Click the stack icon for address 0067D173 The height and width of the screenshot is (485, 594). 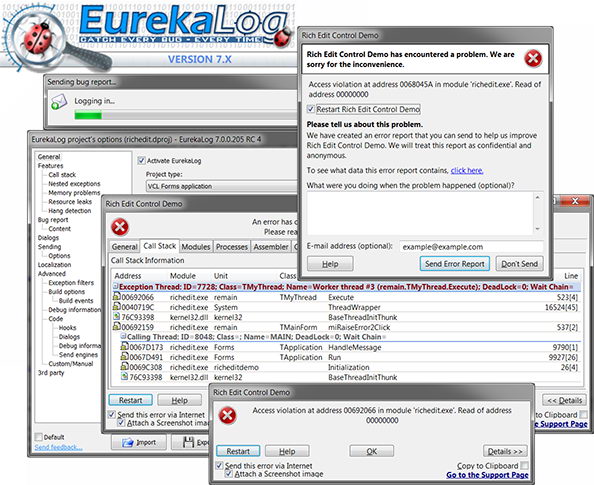pos(124,346)
